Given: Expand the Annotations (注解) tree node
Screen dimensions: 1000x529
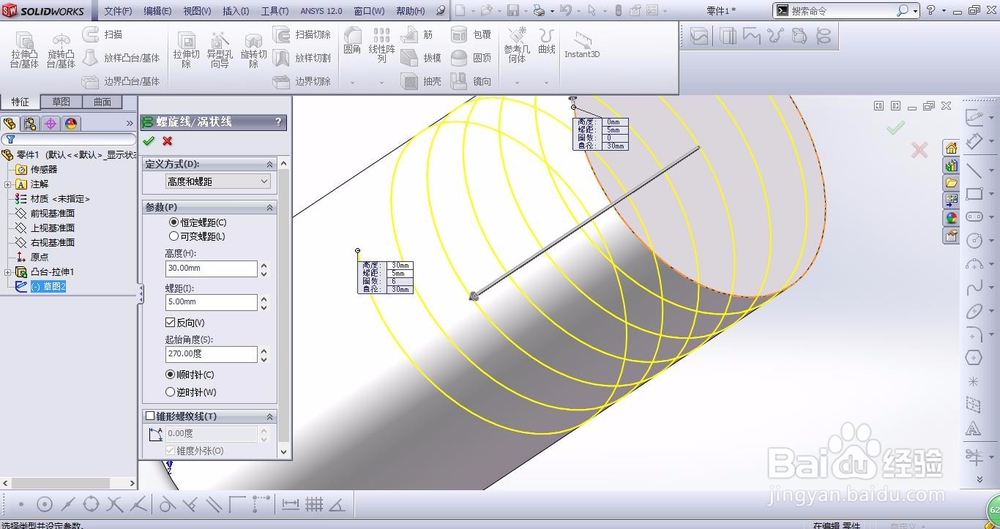Looking at the screenshot, I should (8, 184).
